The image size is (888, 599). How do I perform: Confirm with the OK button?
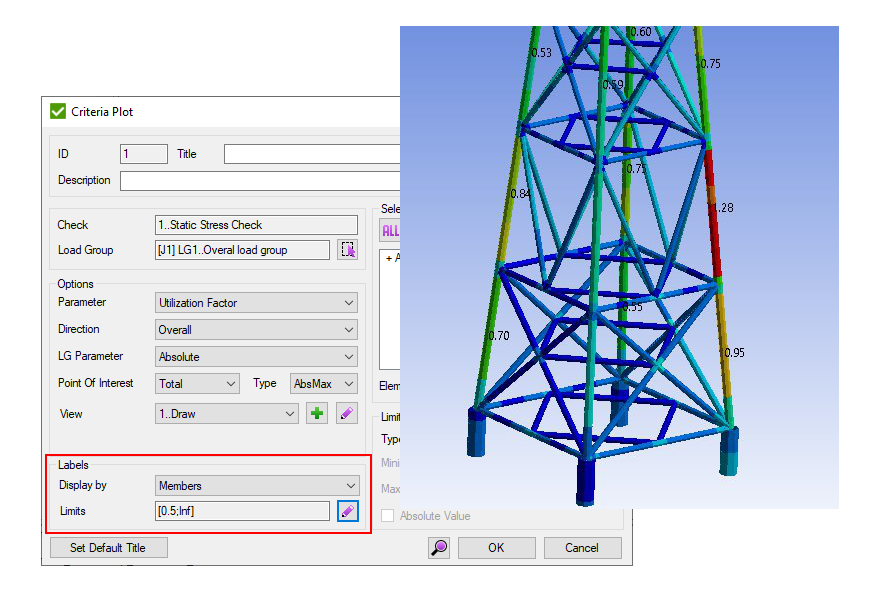[496, 547]
